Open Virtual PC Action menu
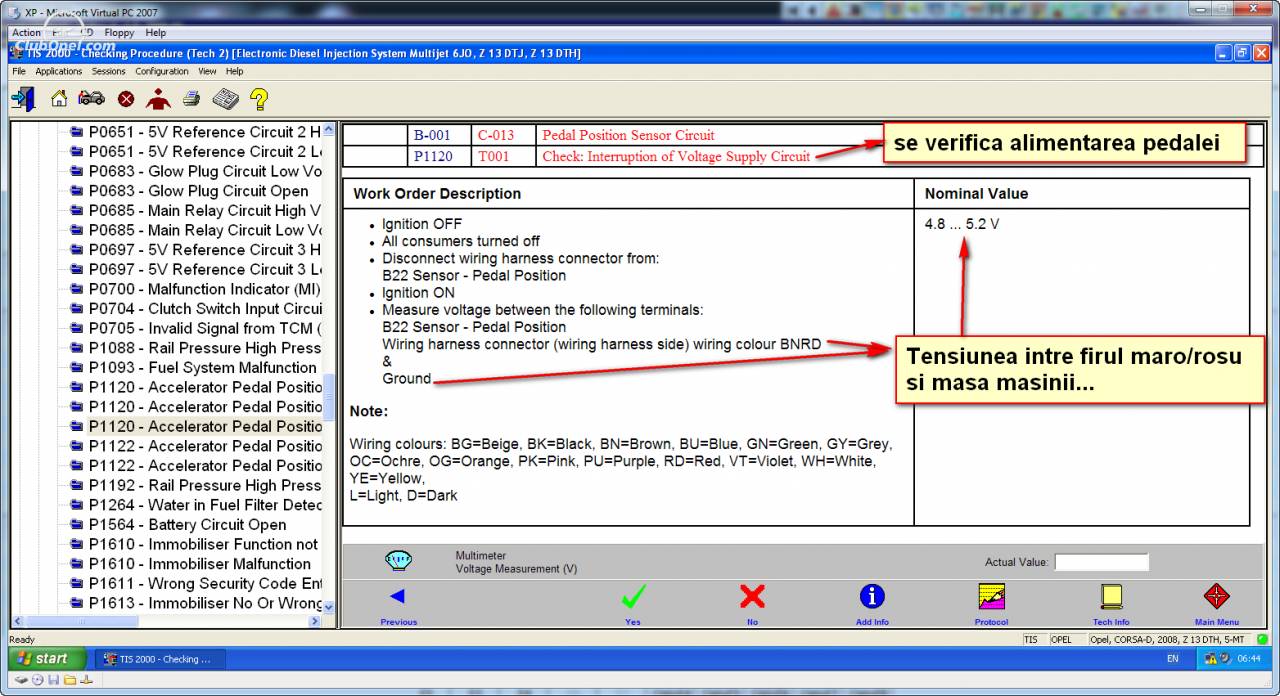The image size is (1280, 696). click(26, 33)
